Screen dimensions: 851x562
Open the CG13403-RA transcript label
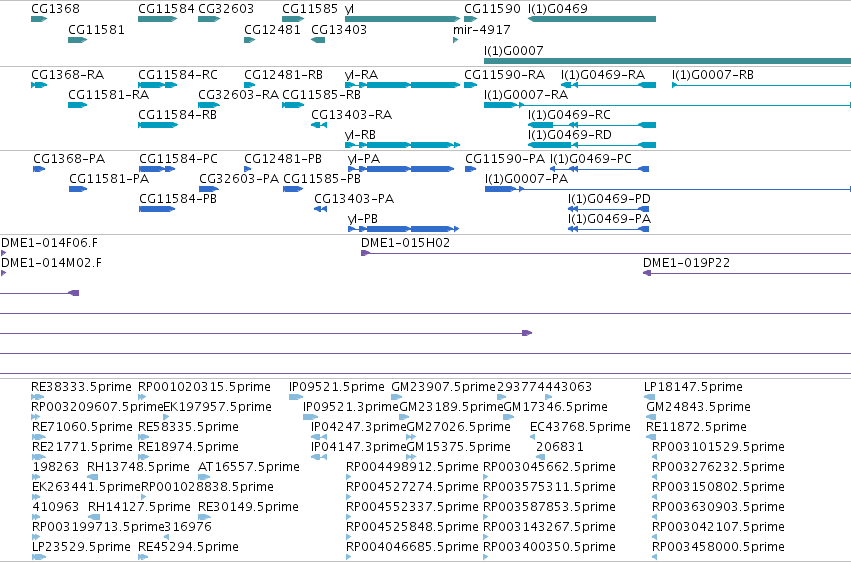click(352, 115)
